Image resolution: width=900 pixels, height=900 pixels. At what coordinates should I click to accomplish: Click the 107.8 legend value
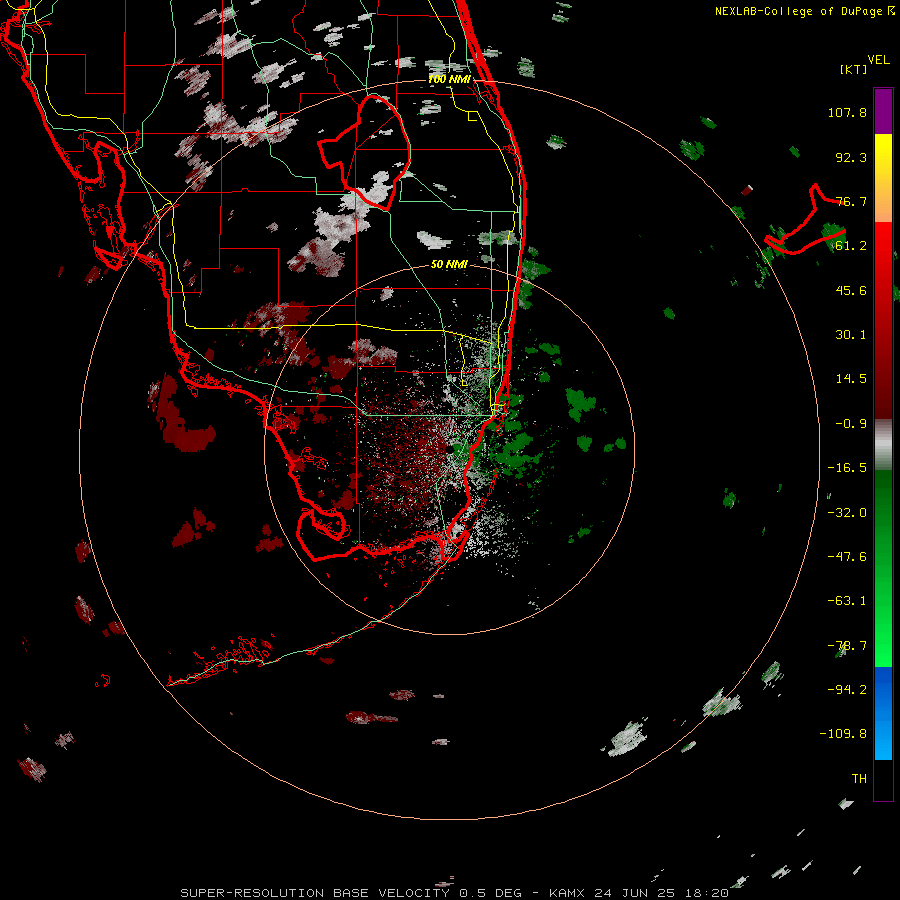point(847,112)
